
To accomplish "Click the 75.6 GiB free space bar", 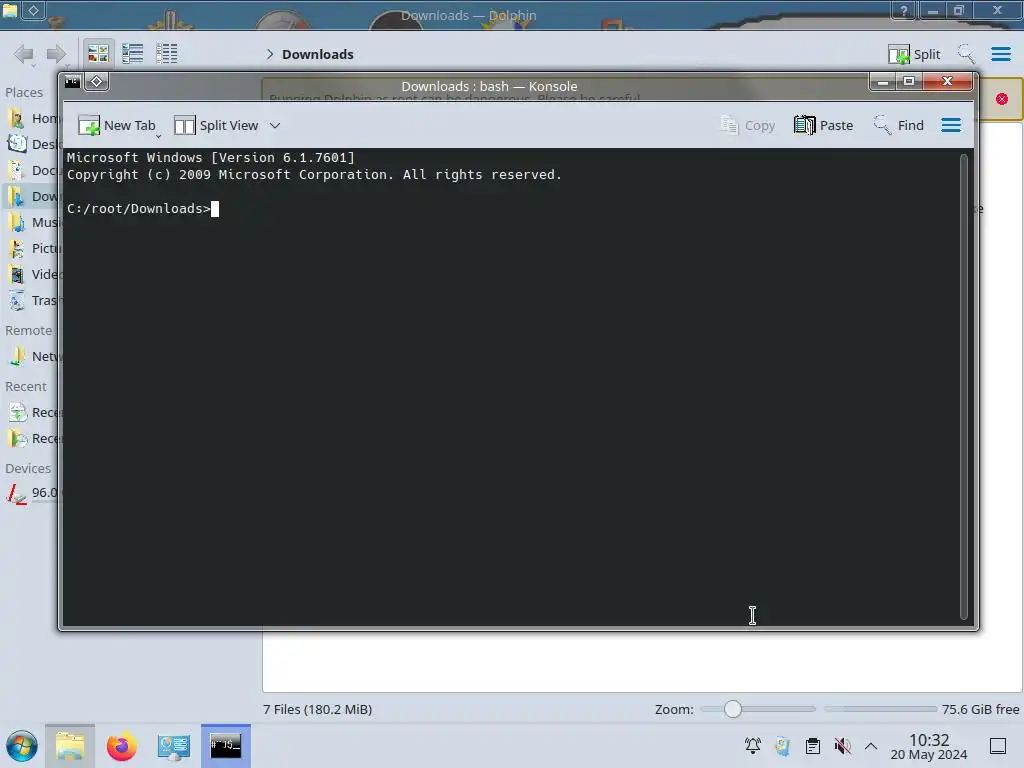I will tap(880, 709).
